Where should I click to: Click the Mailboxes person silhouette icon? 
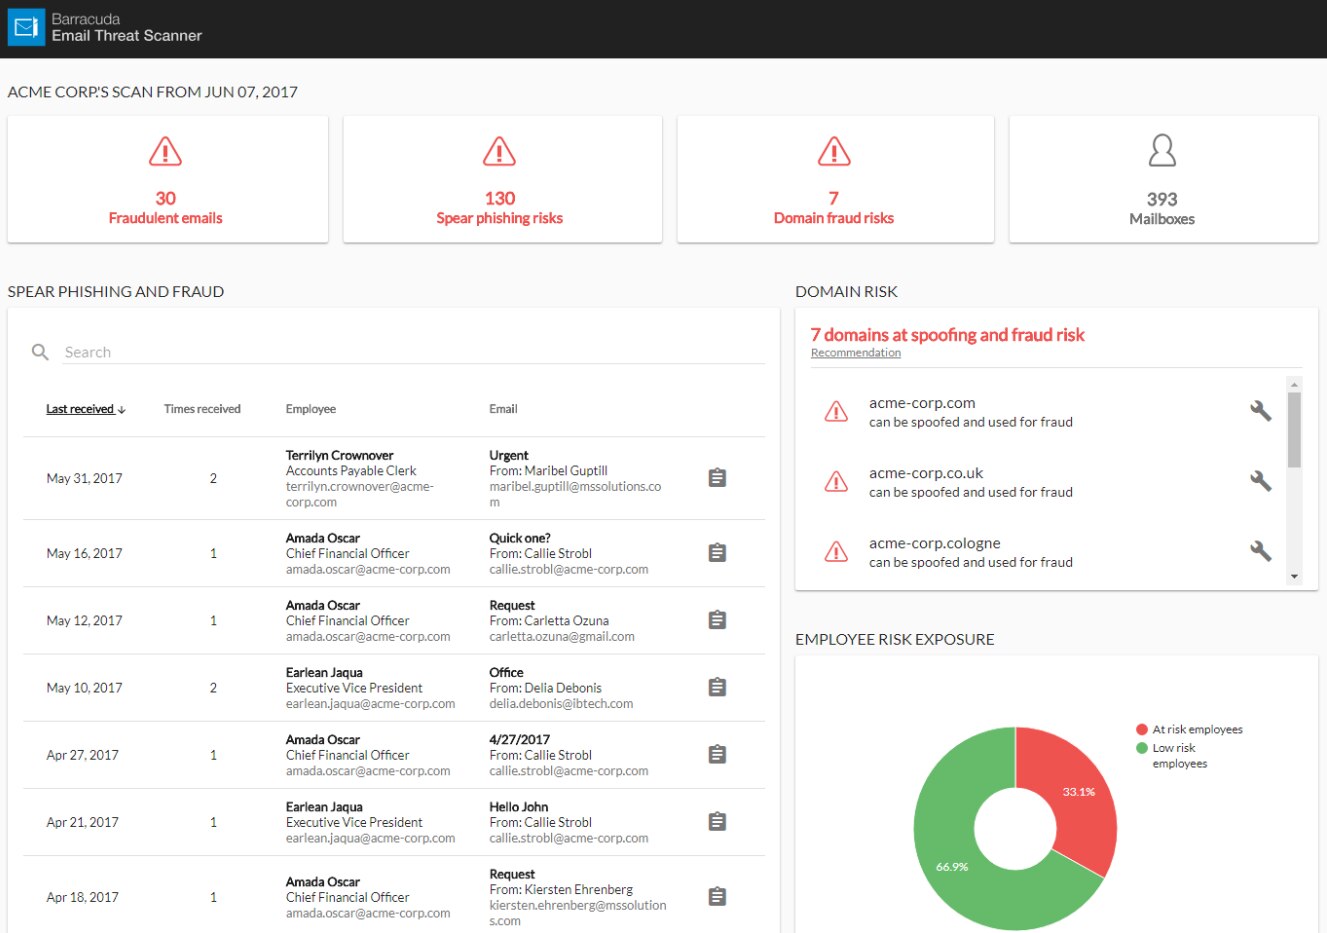1162,151
